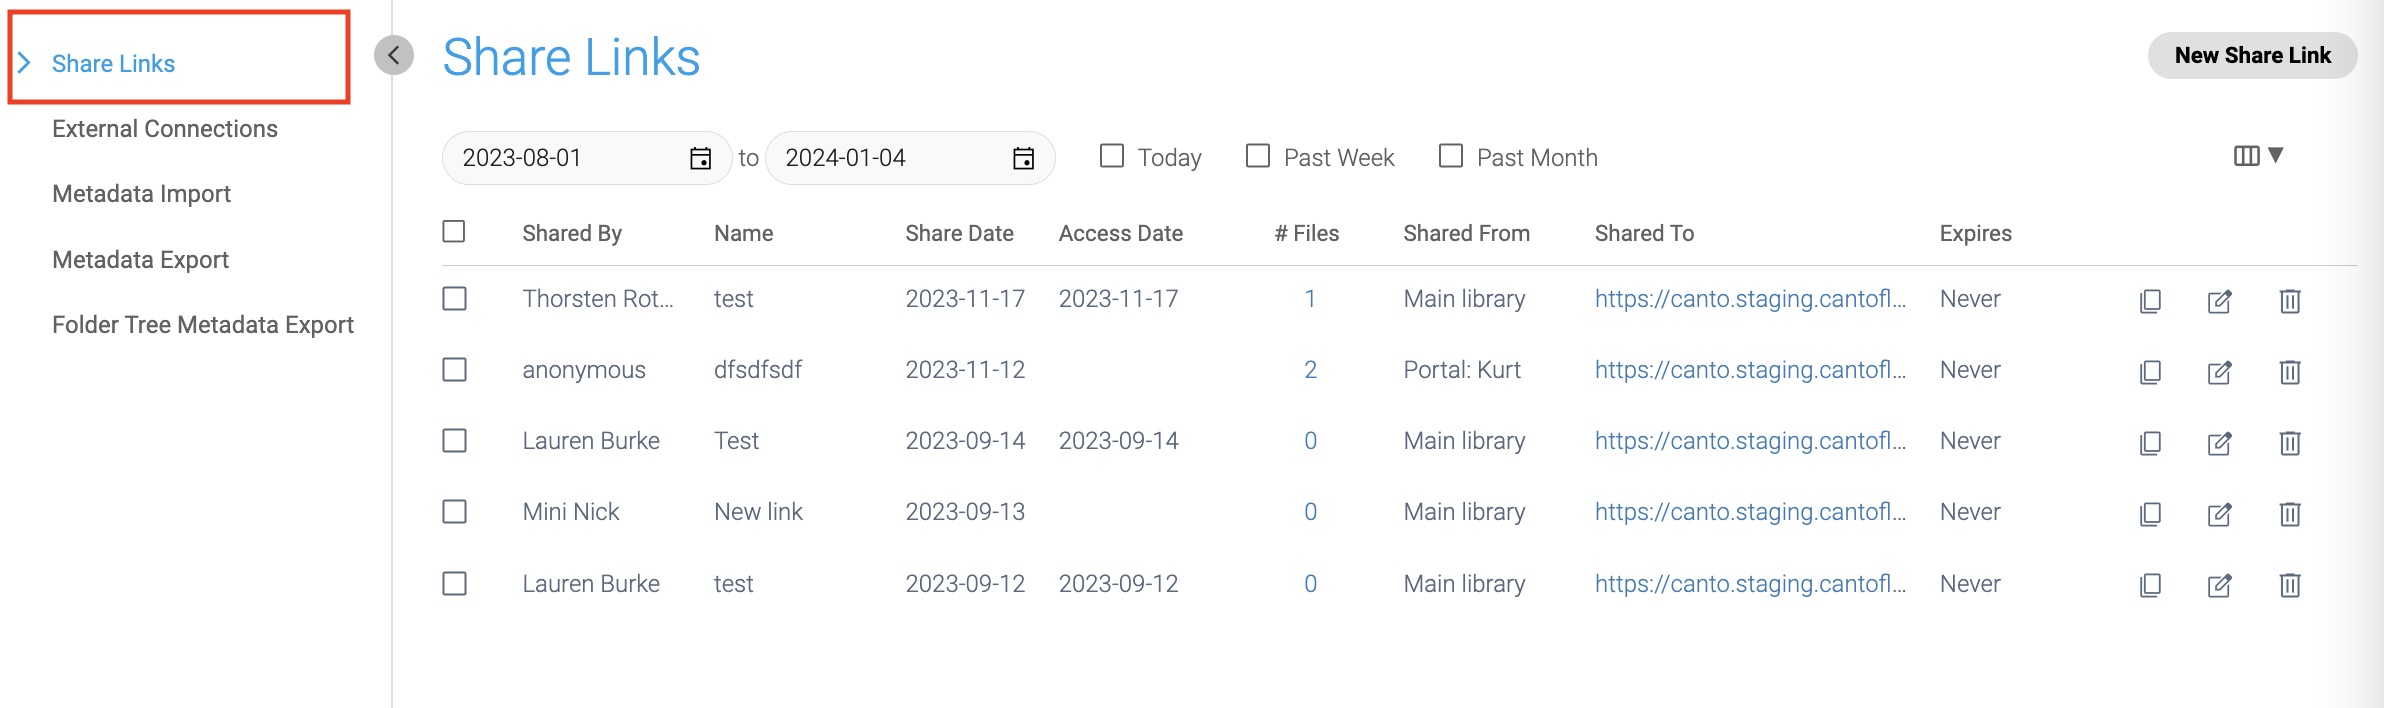Delete the Mini Nick New link row
The width and height of the screenshot is (2384, 708).
[2289, 514]
